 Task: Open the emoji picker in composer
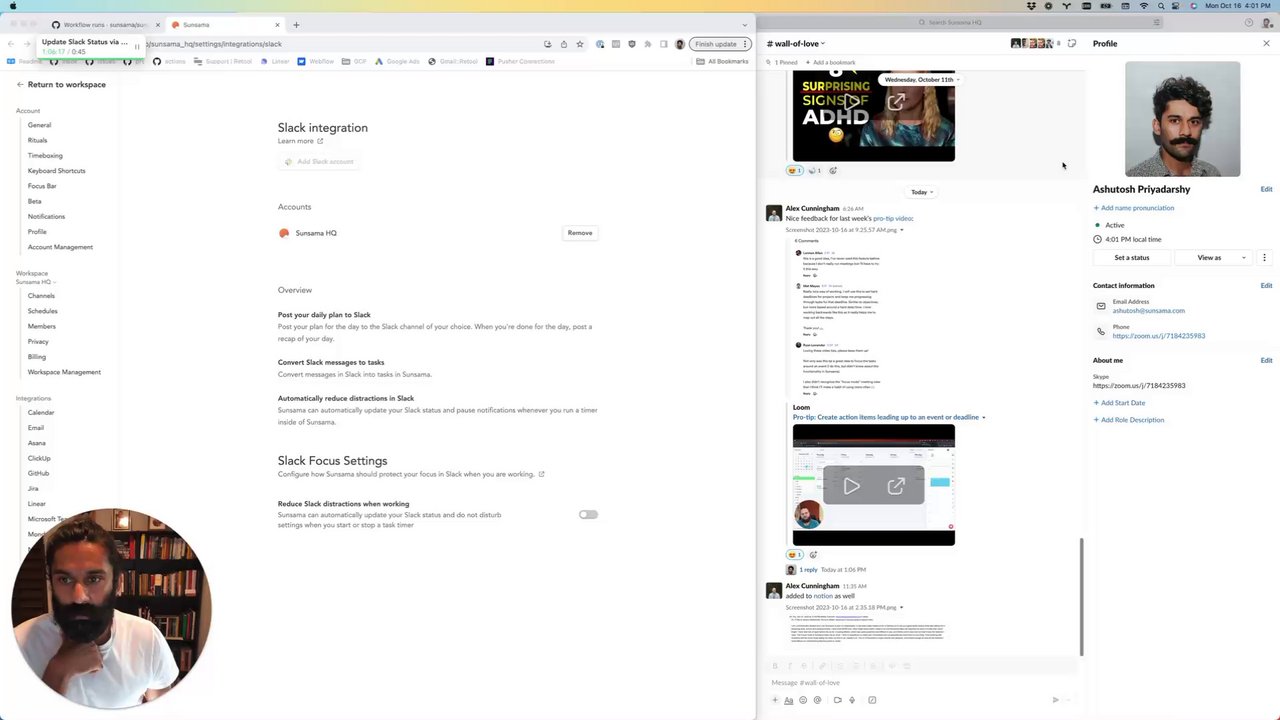point(803,700)
